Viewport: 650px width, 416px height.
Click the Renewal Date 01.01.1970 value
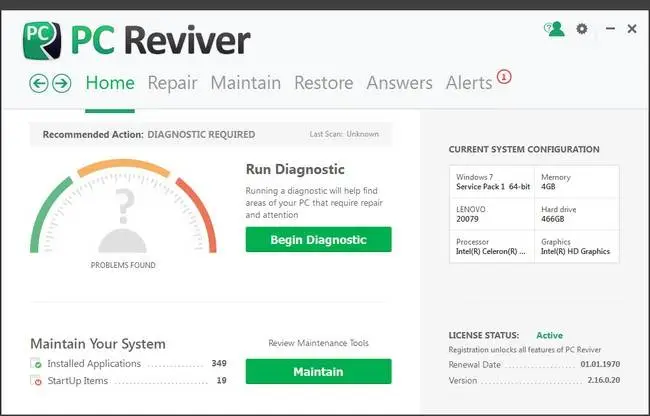click(600, 364)
